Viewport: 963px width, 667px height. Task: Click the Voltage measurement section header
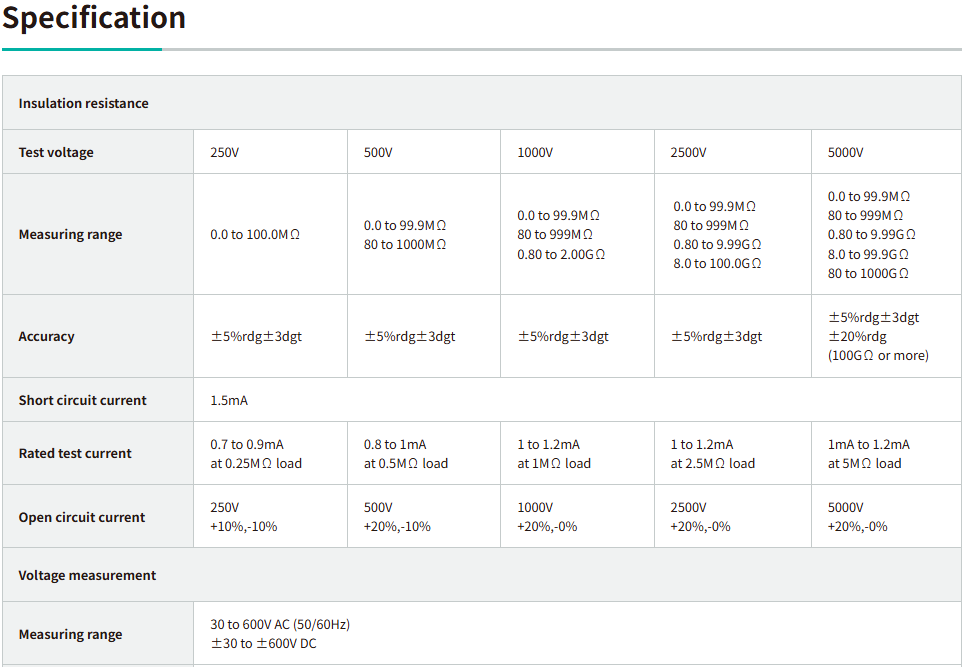click(x=87, y=575)
